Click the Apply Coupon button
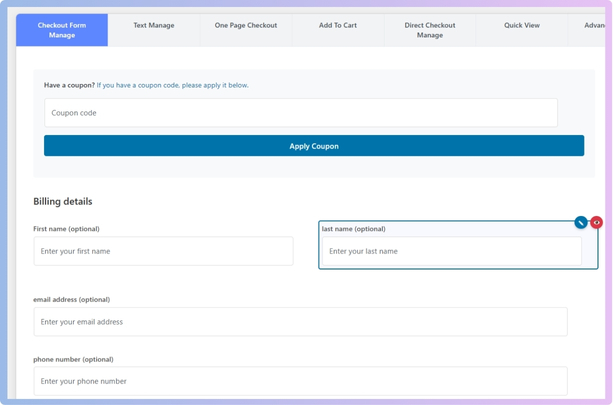 click(314, 146)
